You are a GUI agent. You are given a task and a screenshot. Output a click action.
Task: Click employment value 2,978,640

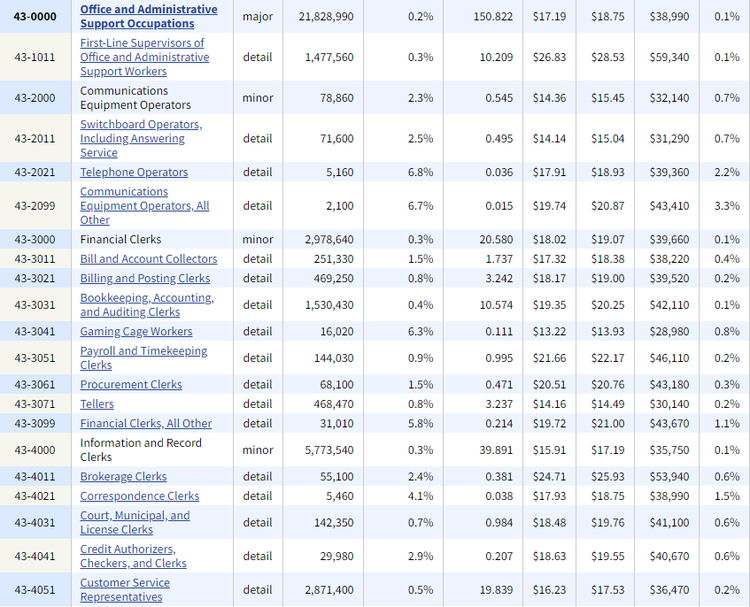pos(330,240)
